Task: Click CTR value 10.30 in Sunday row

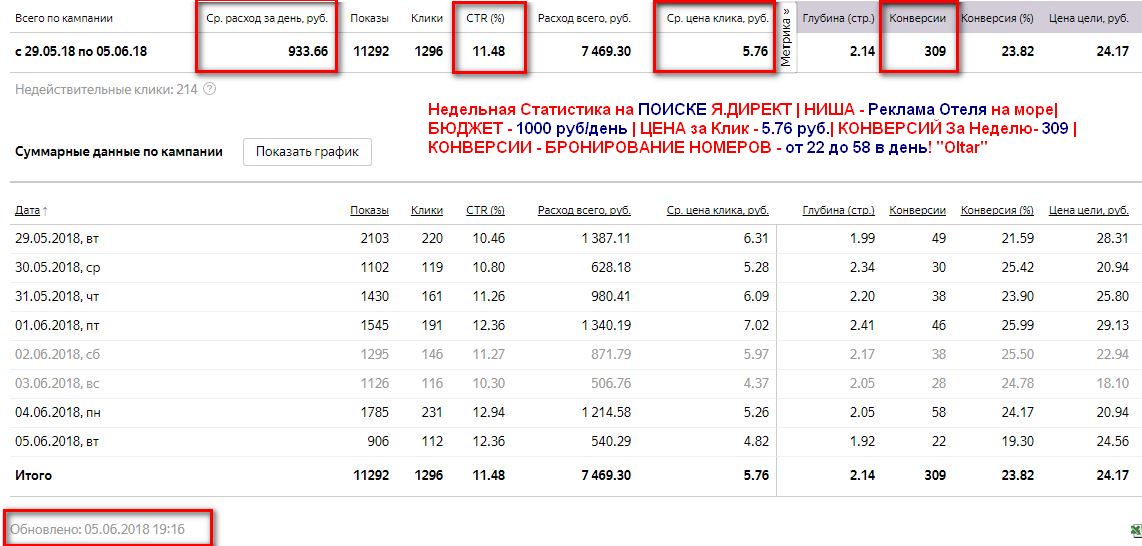Action: [489, 384]
